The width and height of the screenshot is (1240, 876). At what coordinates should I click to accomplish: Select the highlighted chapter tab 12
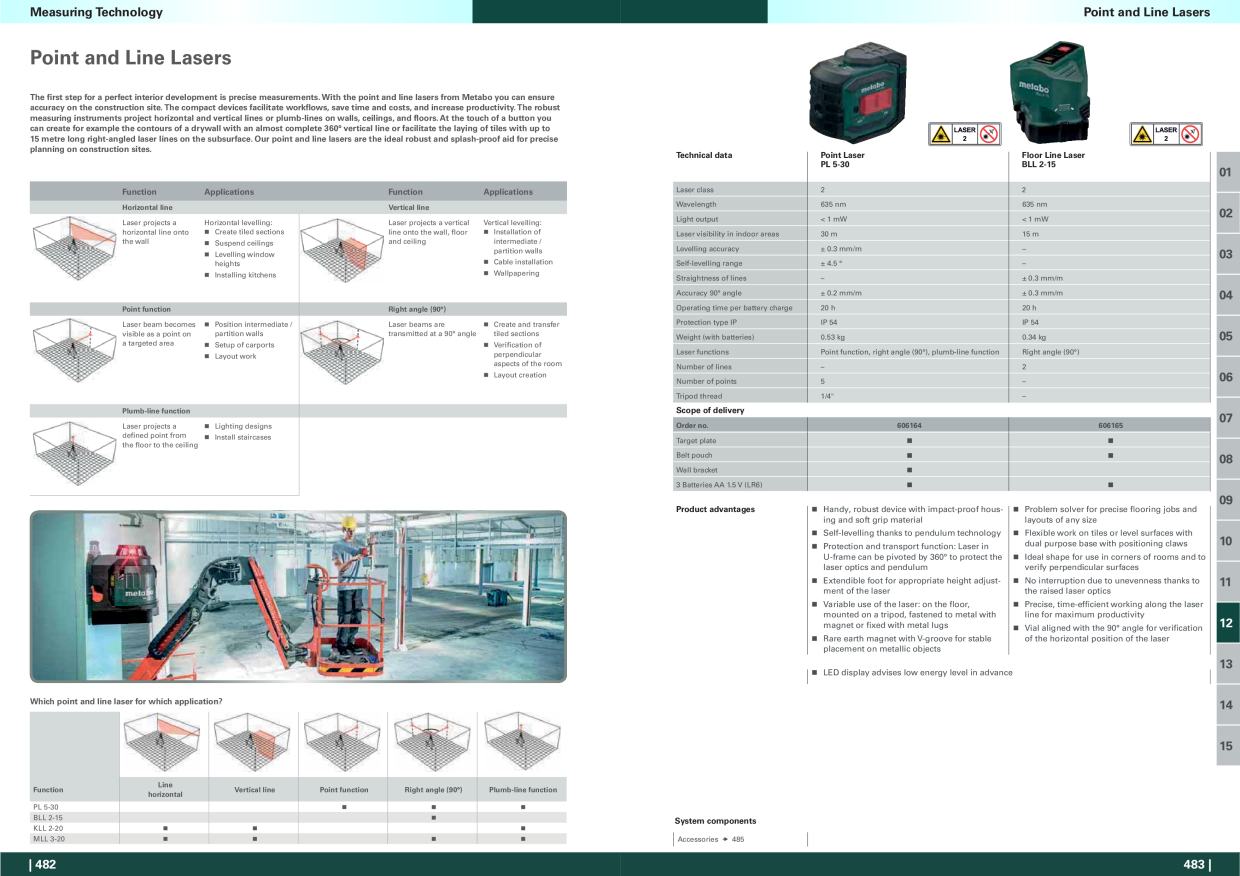point(1226,623)
